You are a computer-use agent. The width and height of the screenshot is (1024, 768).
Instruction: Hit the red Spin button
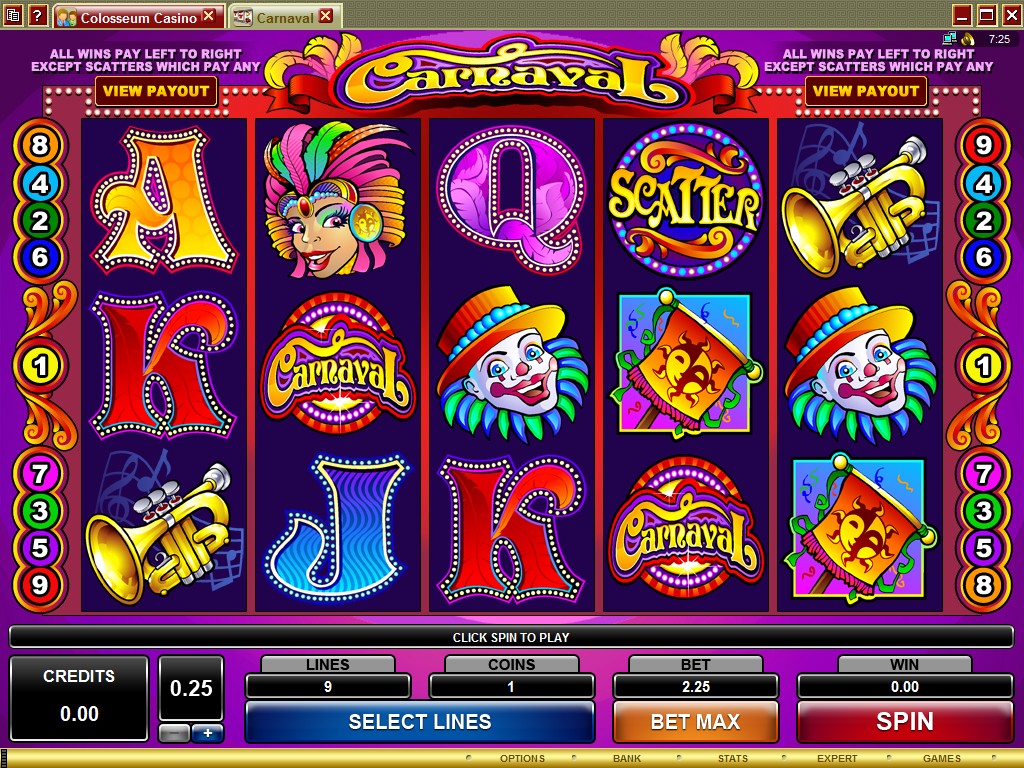pos(904,722)
